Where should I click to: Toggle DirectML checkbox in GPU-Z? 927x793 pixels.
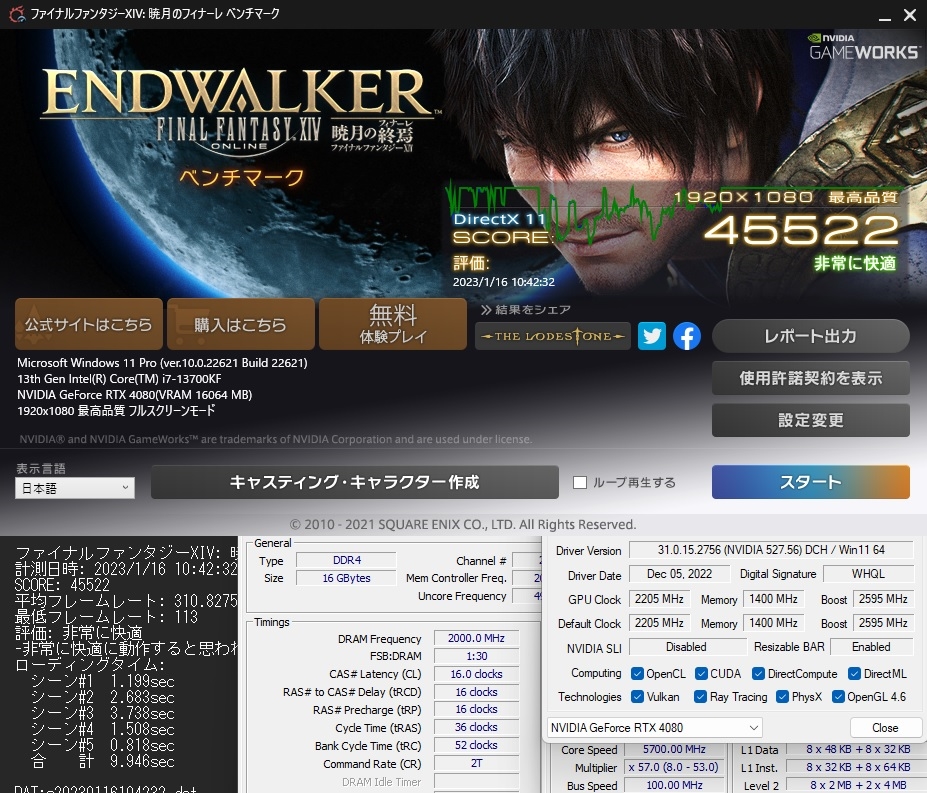(854, 674)
